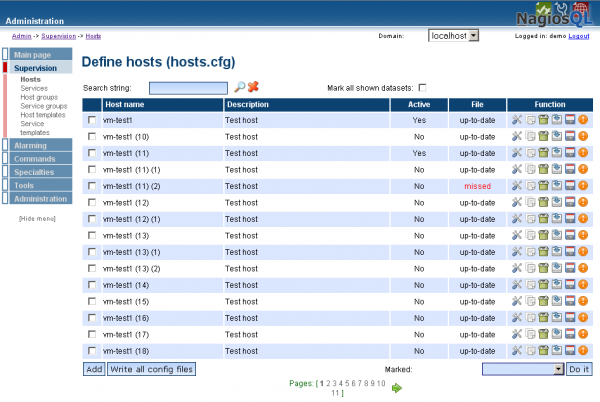Open the Domain dropdown showing localhost
Viewport: 600px width, 402px height.
453,35
